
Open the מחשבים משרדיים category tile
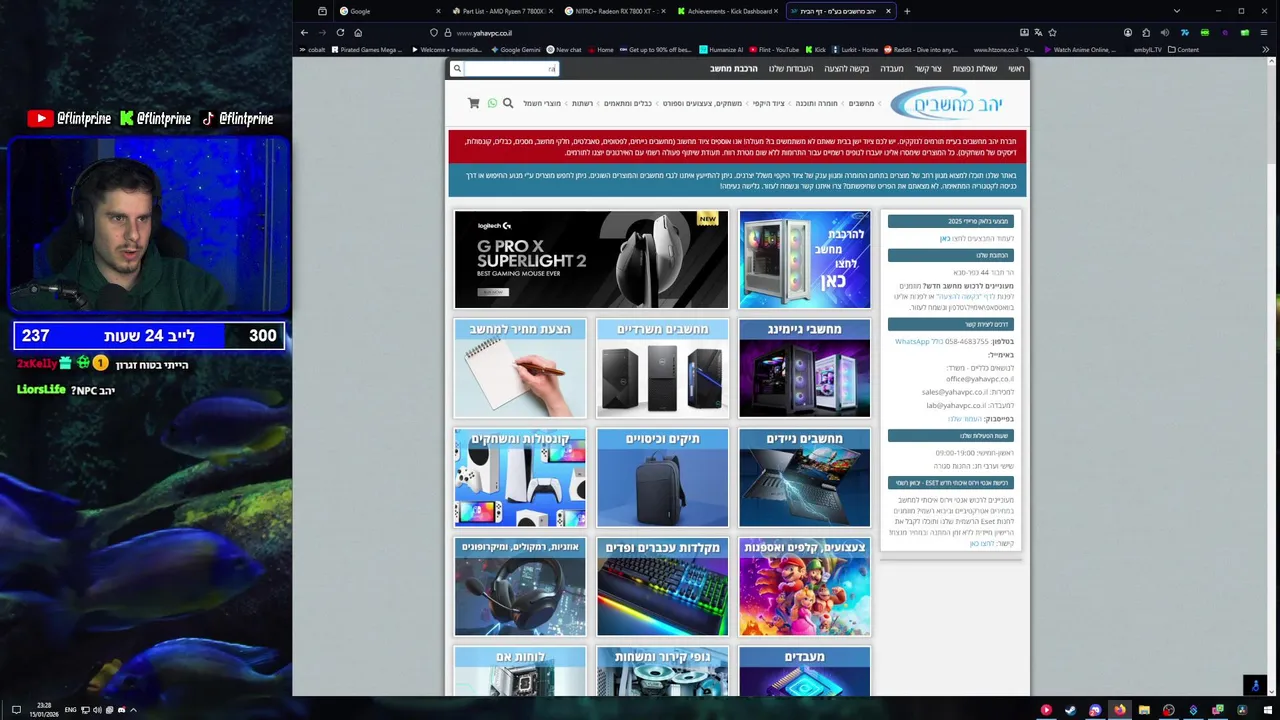(x=662, y=368)
